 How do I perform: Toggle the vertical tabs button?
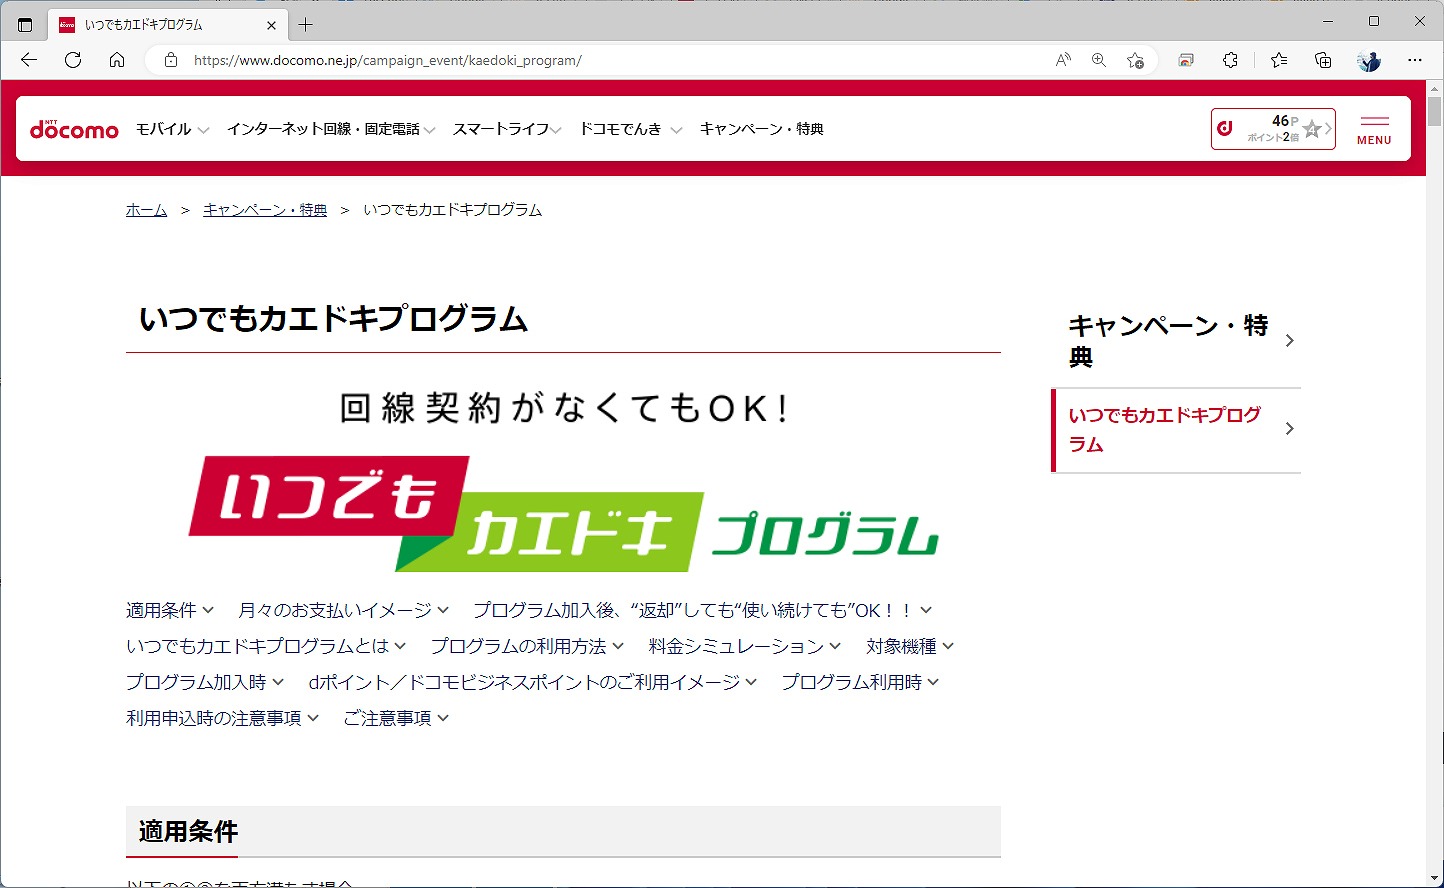25,24
